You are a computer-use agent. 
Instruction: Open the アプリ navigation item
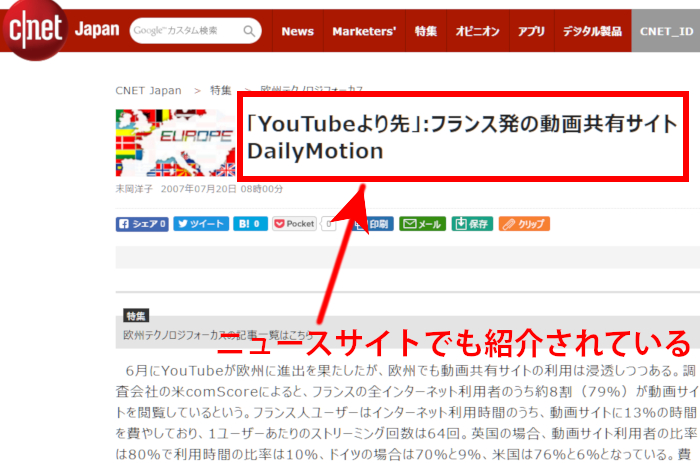pos(531,31)
